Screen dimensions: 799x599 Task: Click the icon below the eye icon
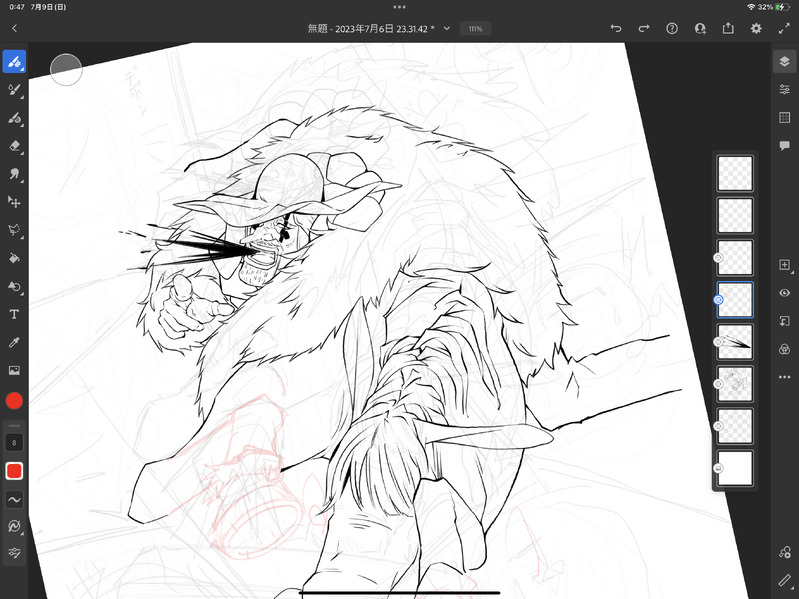(x=785, y=321)
